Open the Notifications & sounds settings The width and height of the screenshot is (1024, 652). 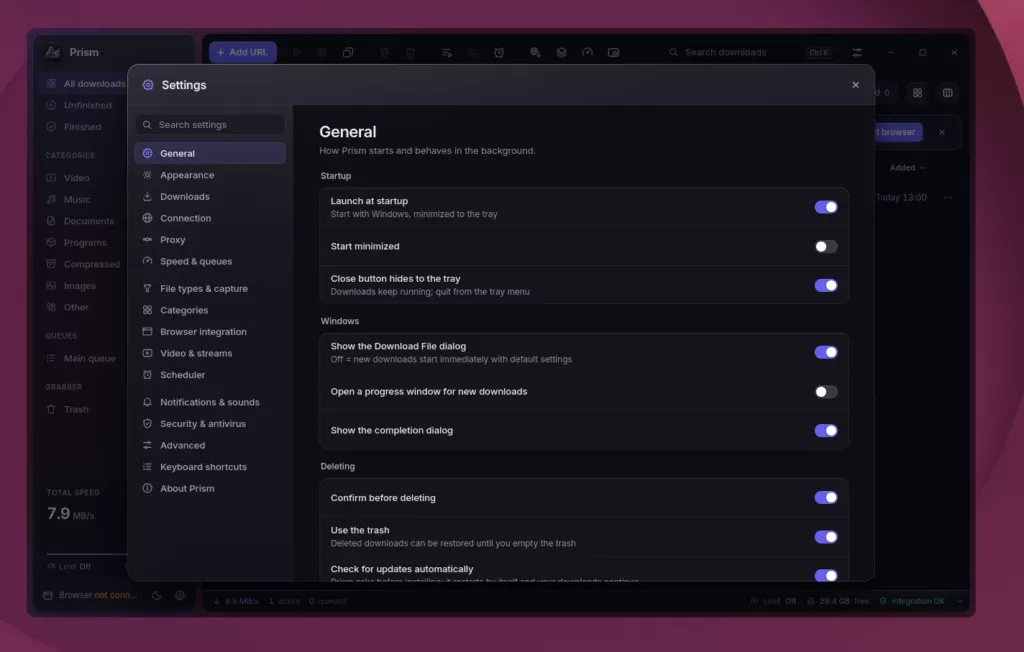[210, 402]
